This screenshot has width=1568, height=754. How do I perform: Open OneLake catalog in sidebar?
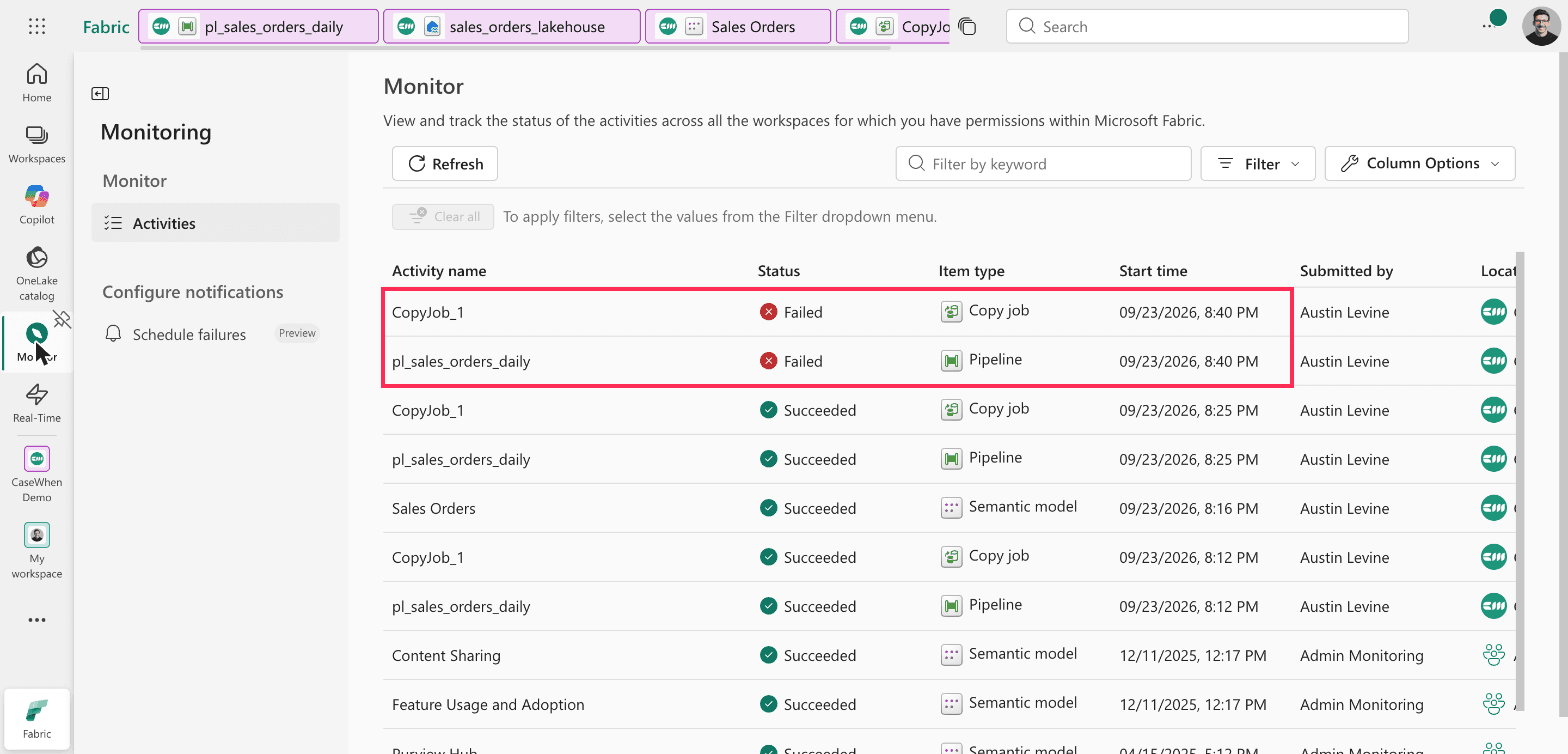pos(37,273)
